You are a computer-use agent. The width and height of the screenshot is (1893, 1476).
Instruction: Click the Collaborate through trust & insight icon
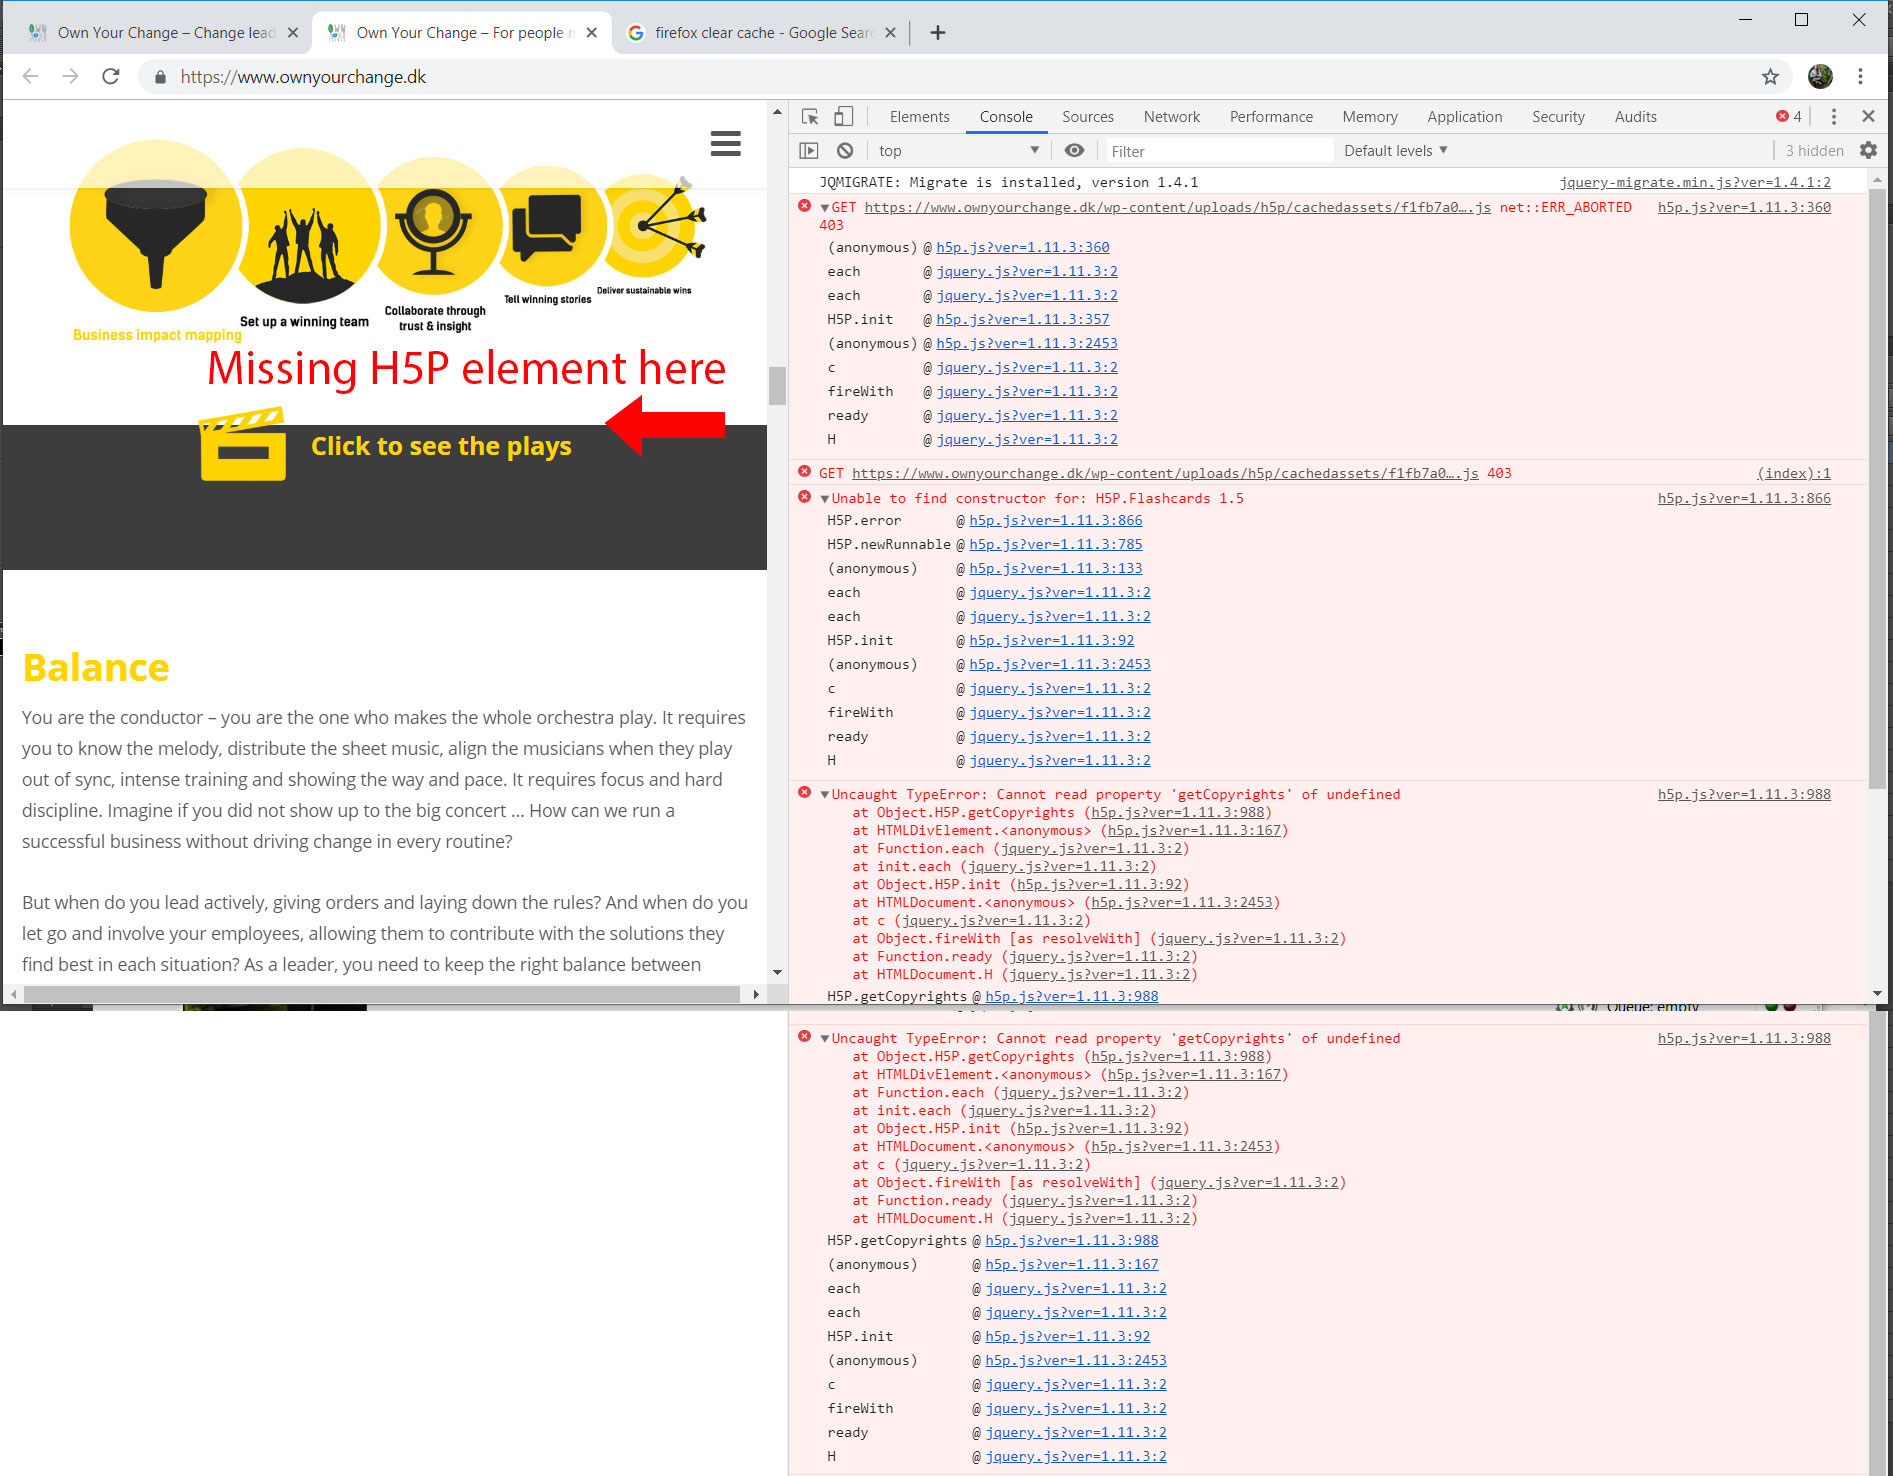433,227
